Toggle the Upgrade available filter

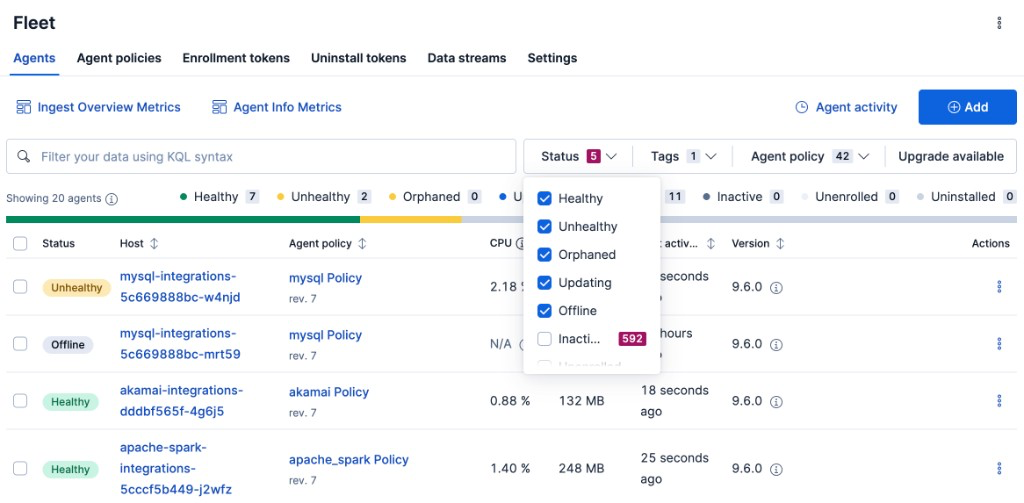tap(951, 157)
